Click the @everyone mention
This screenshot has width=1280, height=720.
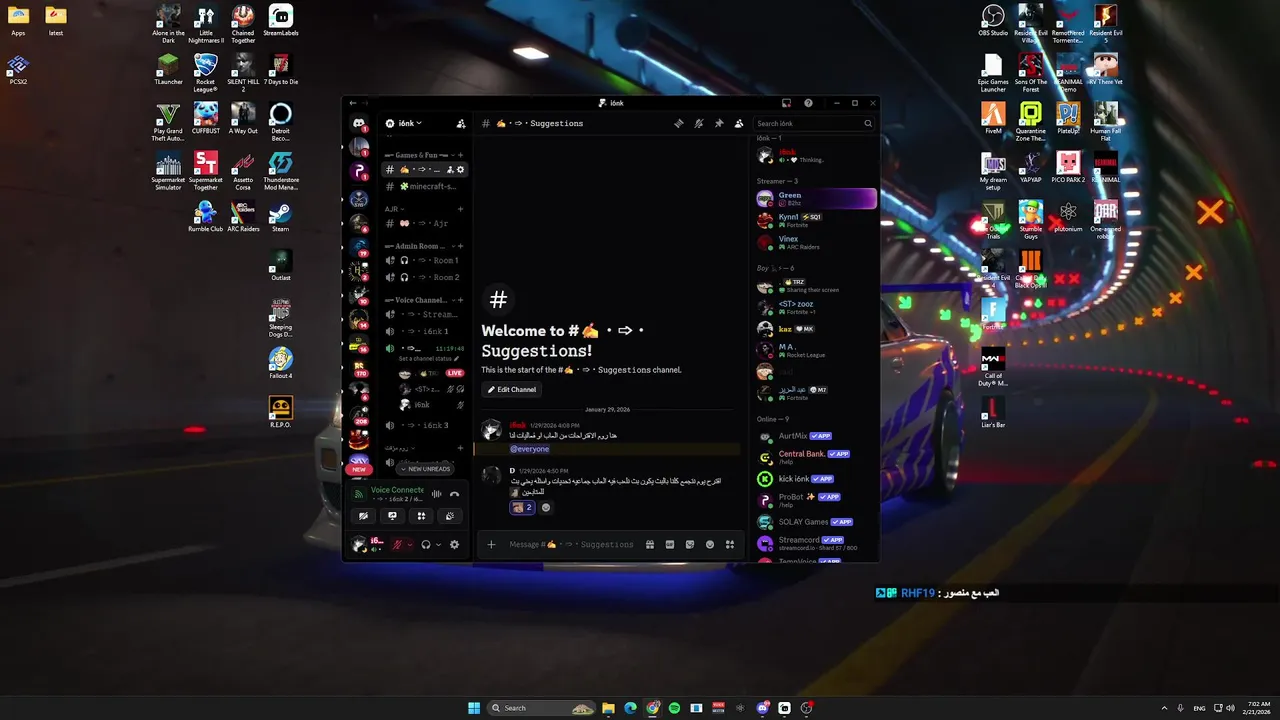(529, 449)
